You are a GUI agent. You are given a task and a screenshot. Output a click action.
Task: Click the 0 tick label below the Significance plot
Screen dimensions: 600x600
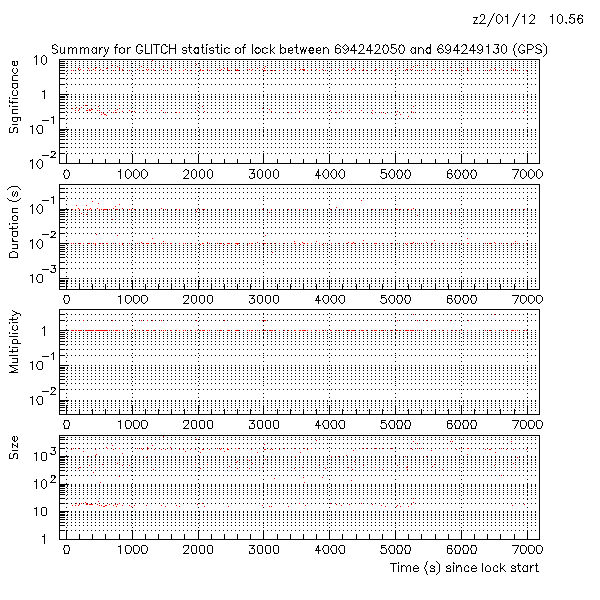pyautogui.click(x=66, y=174)
